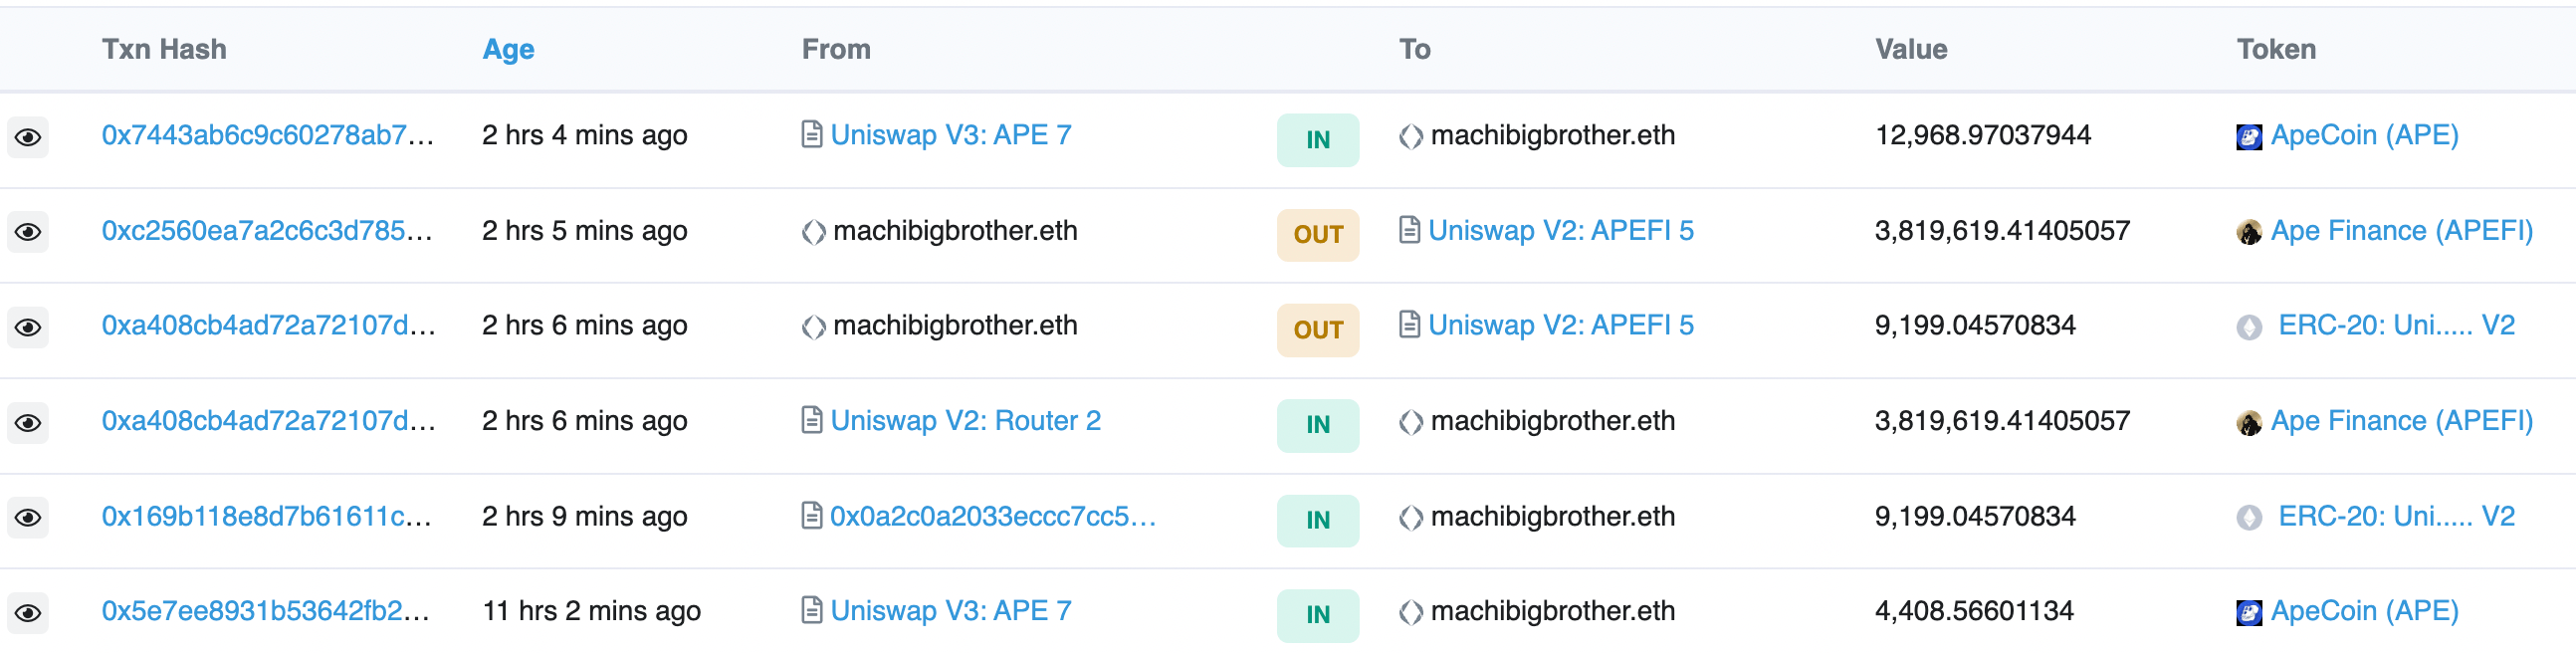The height and width of the screenshot is (653, 2576).
Task: Click ApeCoin logo icon in first row
Action: [2249, 137]
